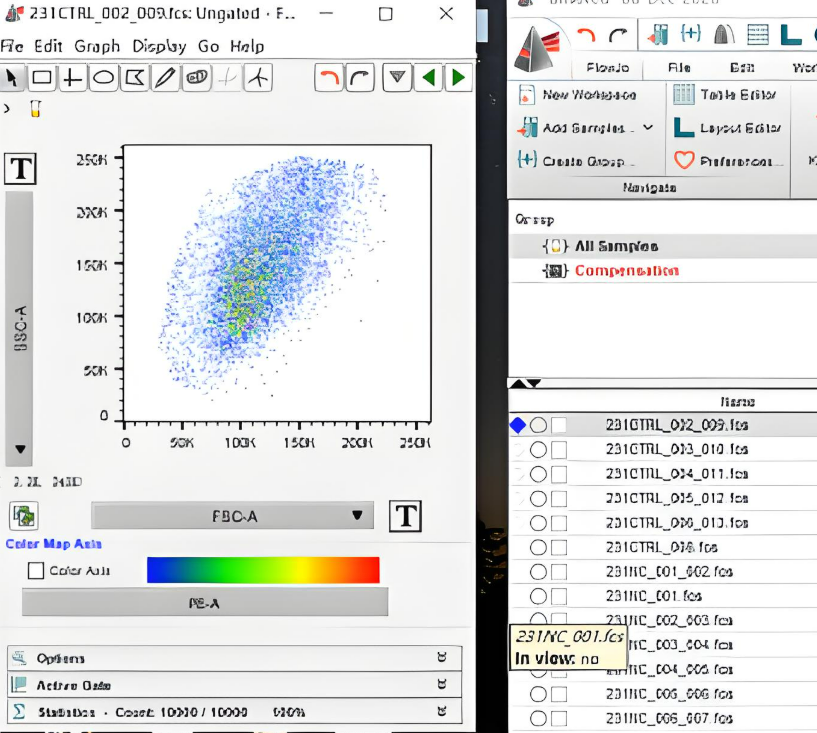This screenshot has width=817, height=733.
Task: Select the ellipse gate tool
Action: (x=103, y=78)
